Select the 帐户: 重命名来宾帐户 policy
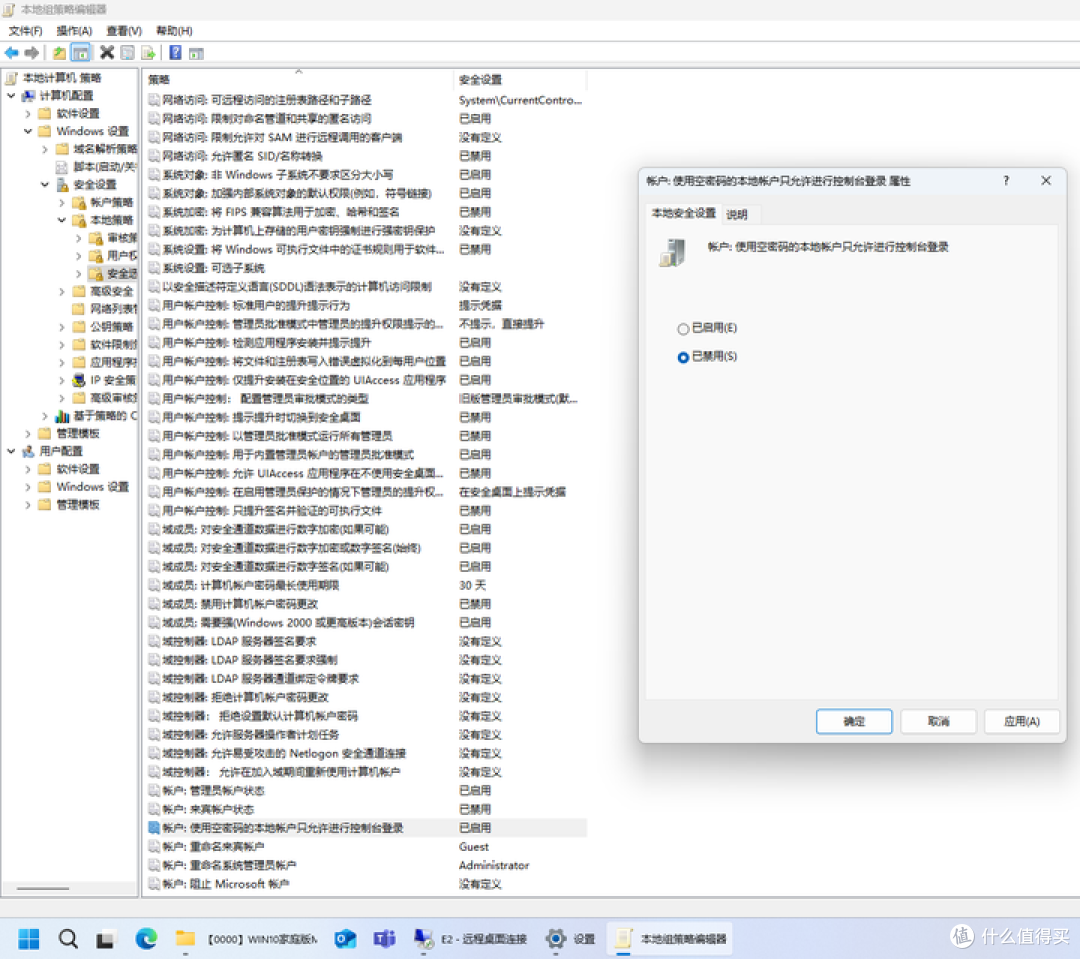The height and width of the screenshot is (959, 1080). click(214, 847)
